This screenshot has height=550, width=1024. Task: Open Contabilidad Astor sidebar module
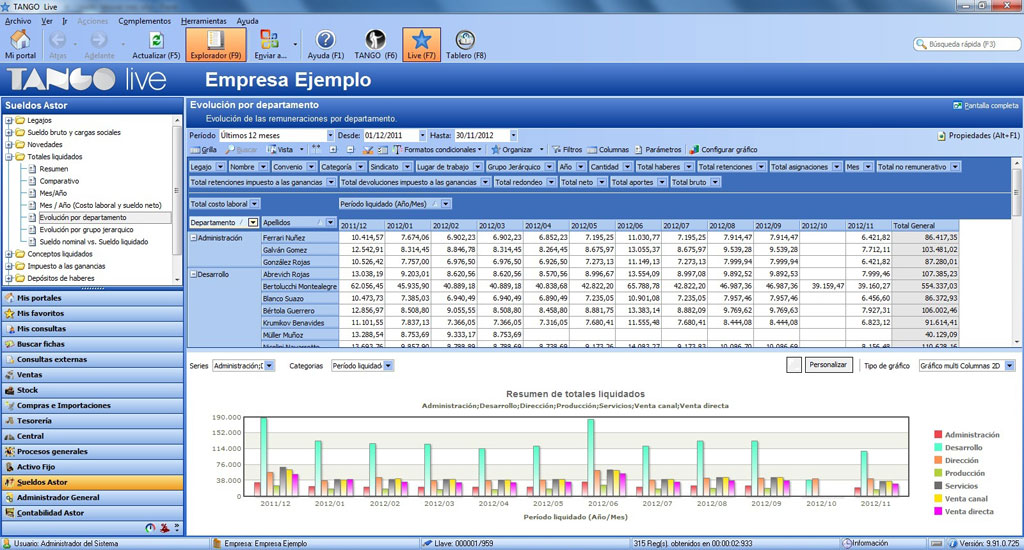[x=93, y=513]
